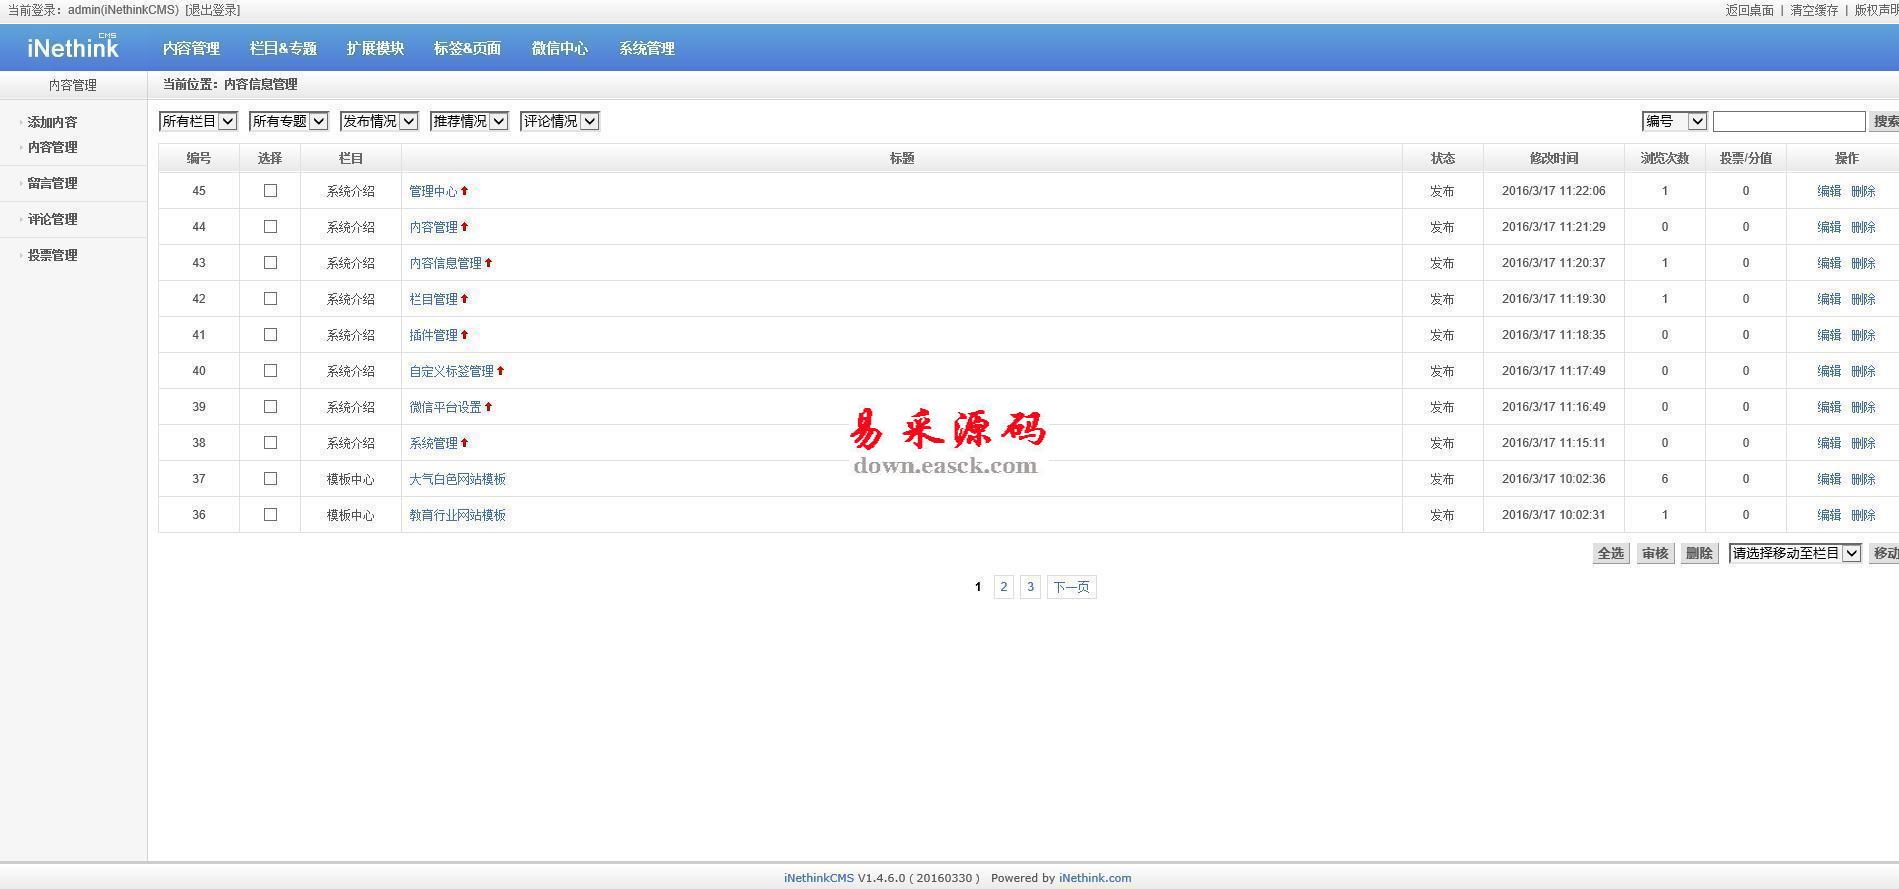Check the box for row 36
The image size is (1899, 889).
coord(270,515)
